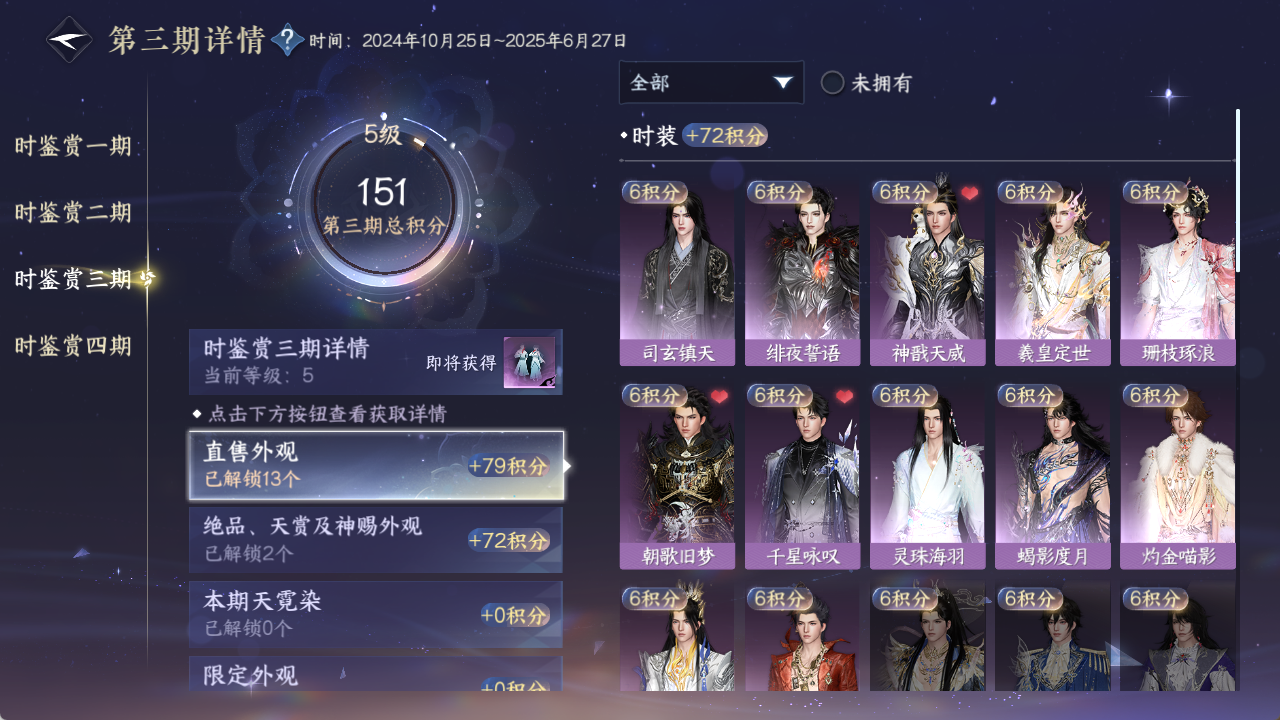Image resolution: width=1280 pixels, height=720 pixels.
Task: Select the 司玄镇天 outfit card
Action: point(677,273)
